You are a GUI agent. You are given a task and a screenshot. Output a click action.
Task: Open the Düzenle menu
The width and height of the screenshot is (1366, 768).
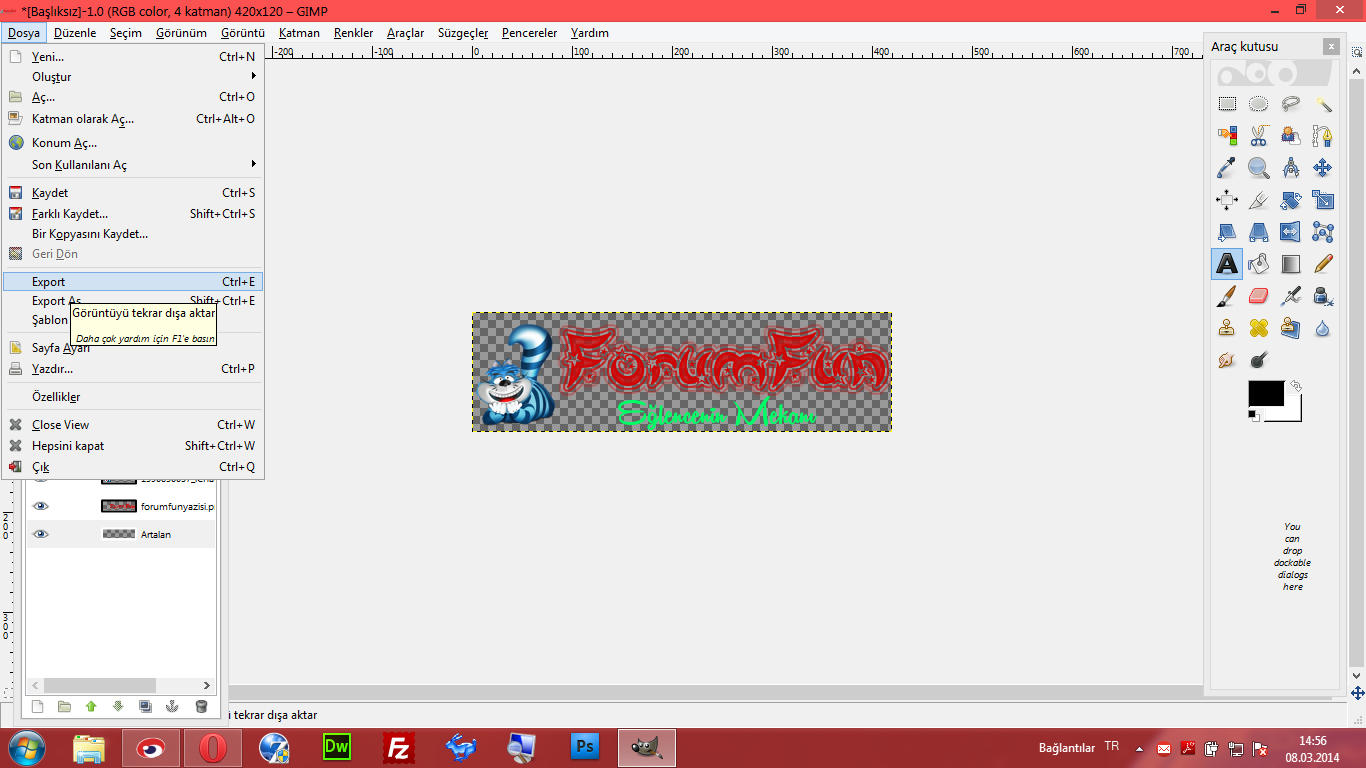75,33
